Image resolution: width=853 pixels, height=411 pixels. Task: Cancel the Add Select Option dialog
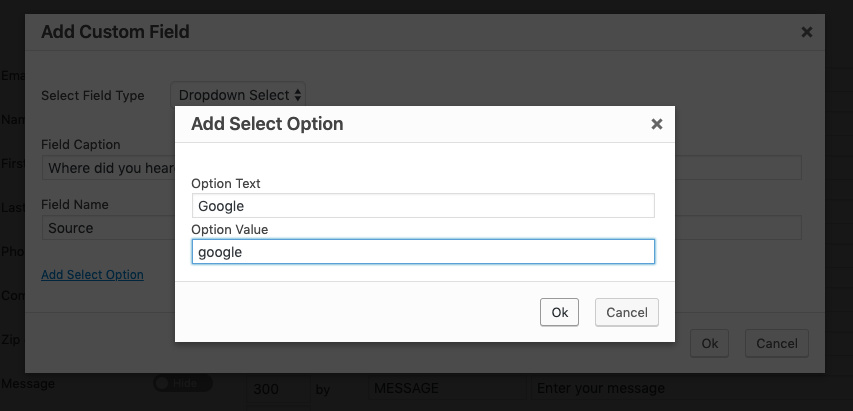627,312
